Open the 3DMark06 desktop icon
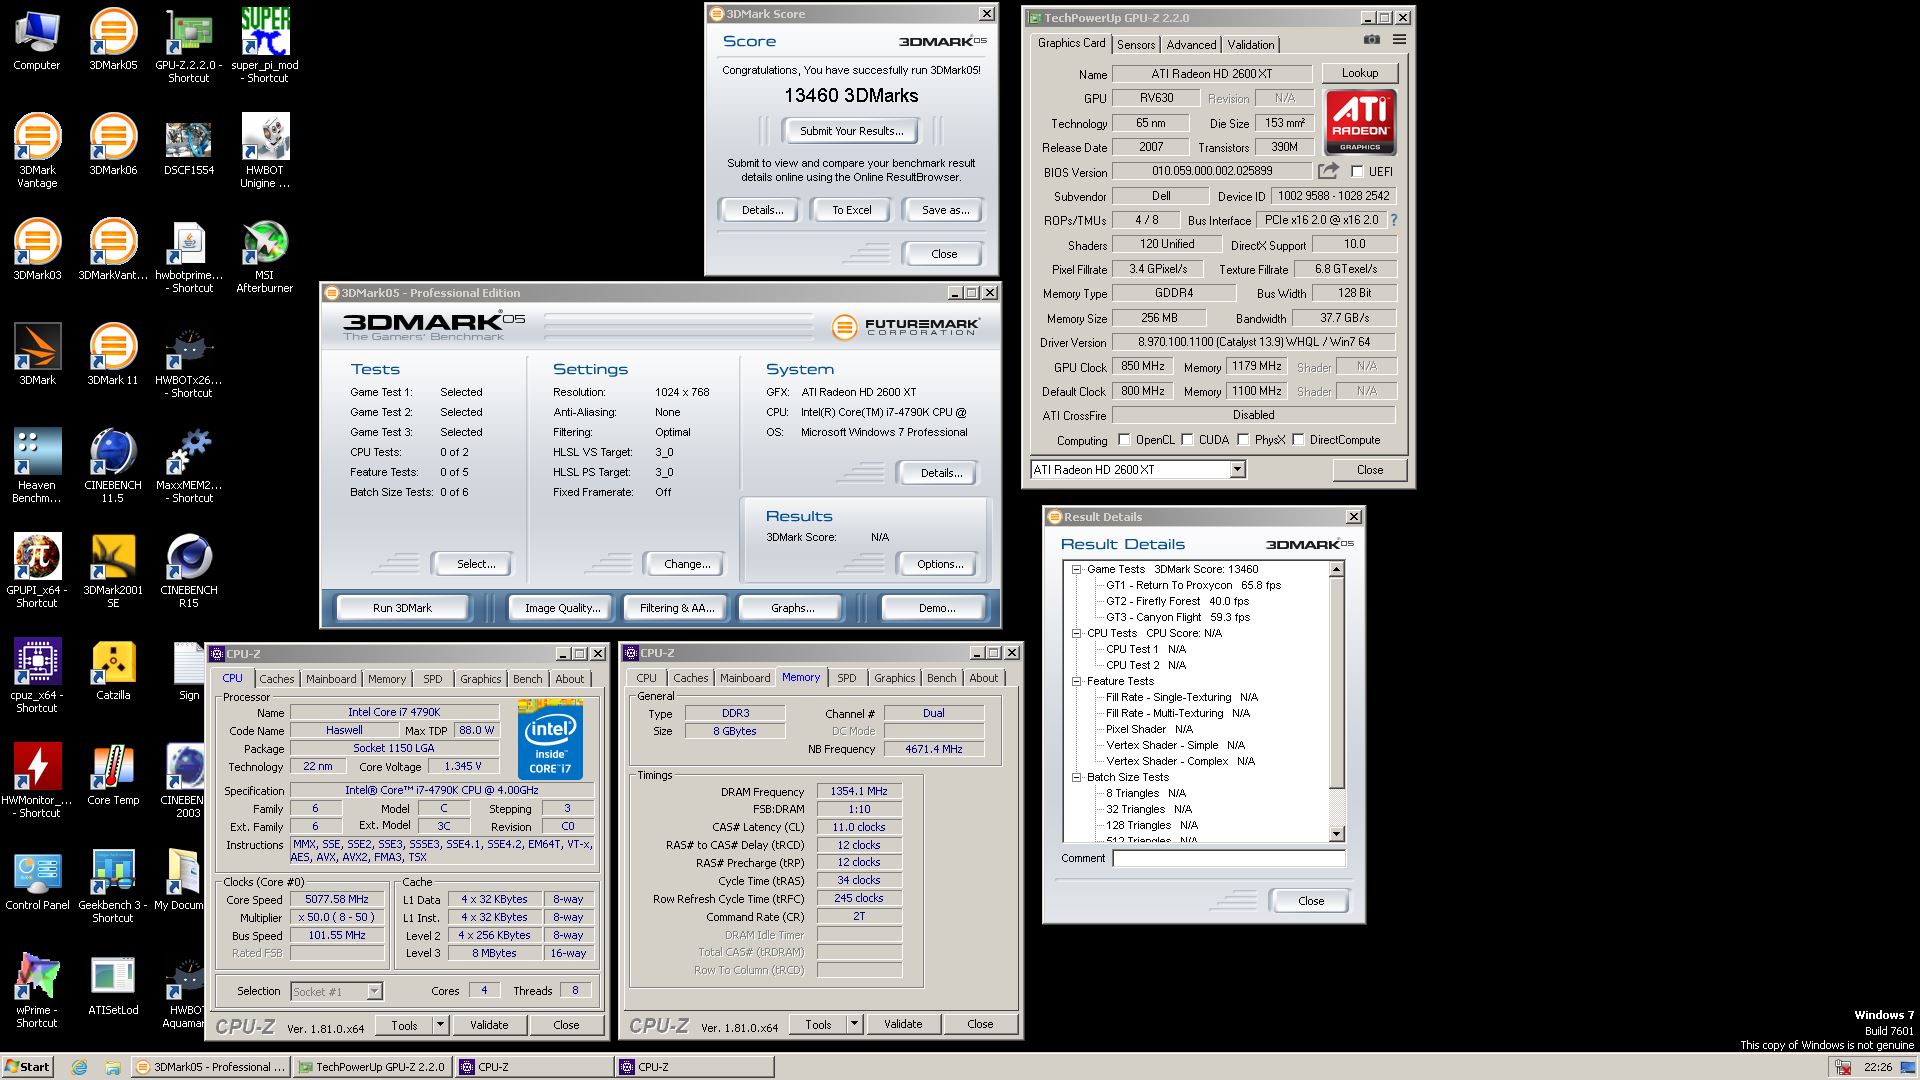Viewport: 1920px width, 1080px height. click(113, 145)
